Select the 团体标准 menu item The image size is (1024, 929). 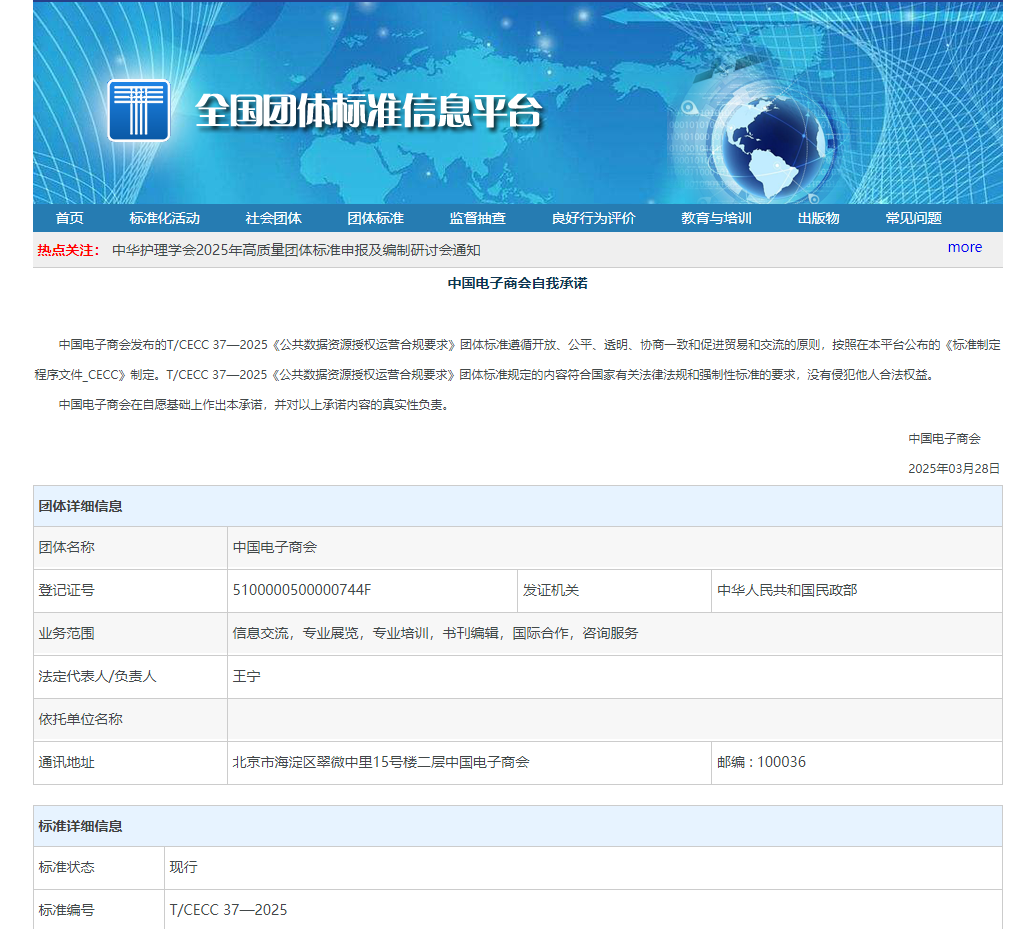376,218
